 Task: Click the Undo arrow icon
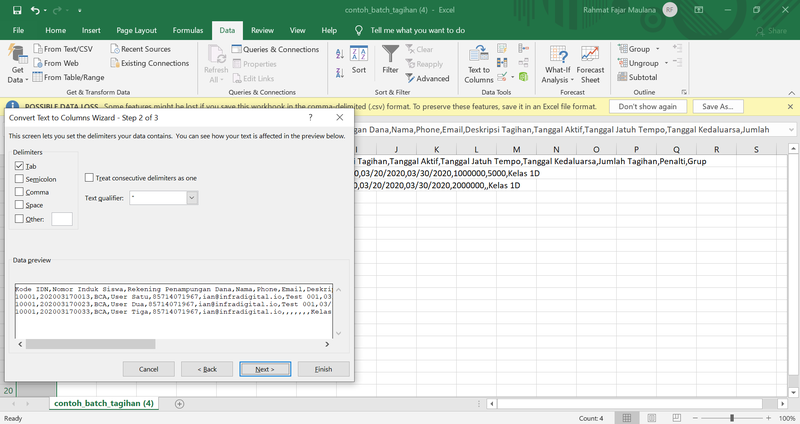tap(35, 10)
